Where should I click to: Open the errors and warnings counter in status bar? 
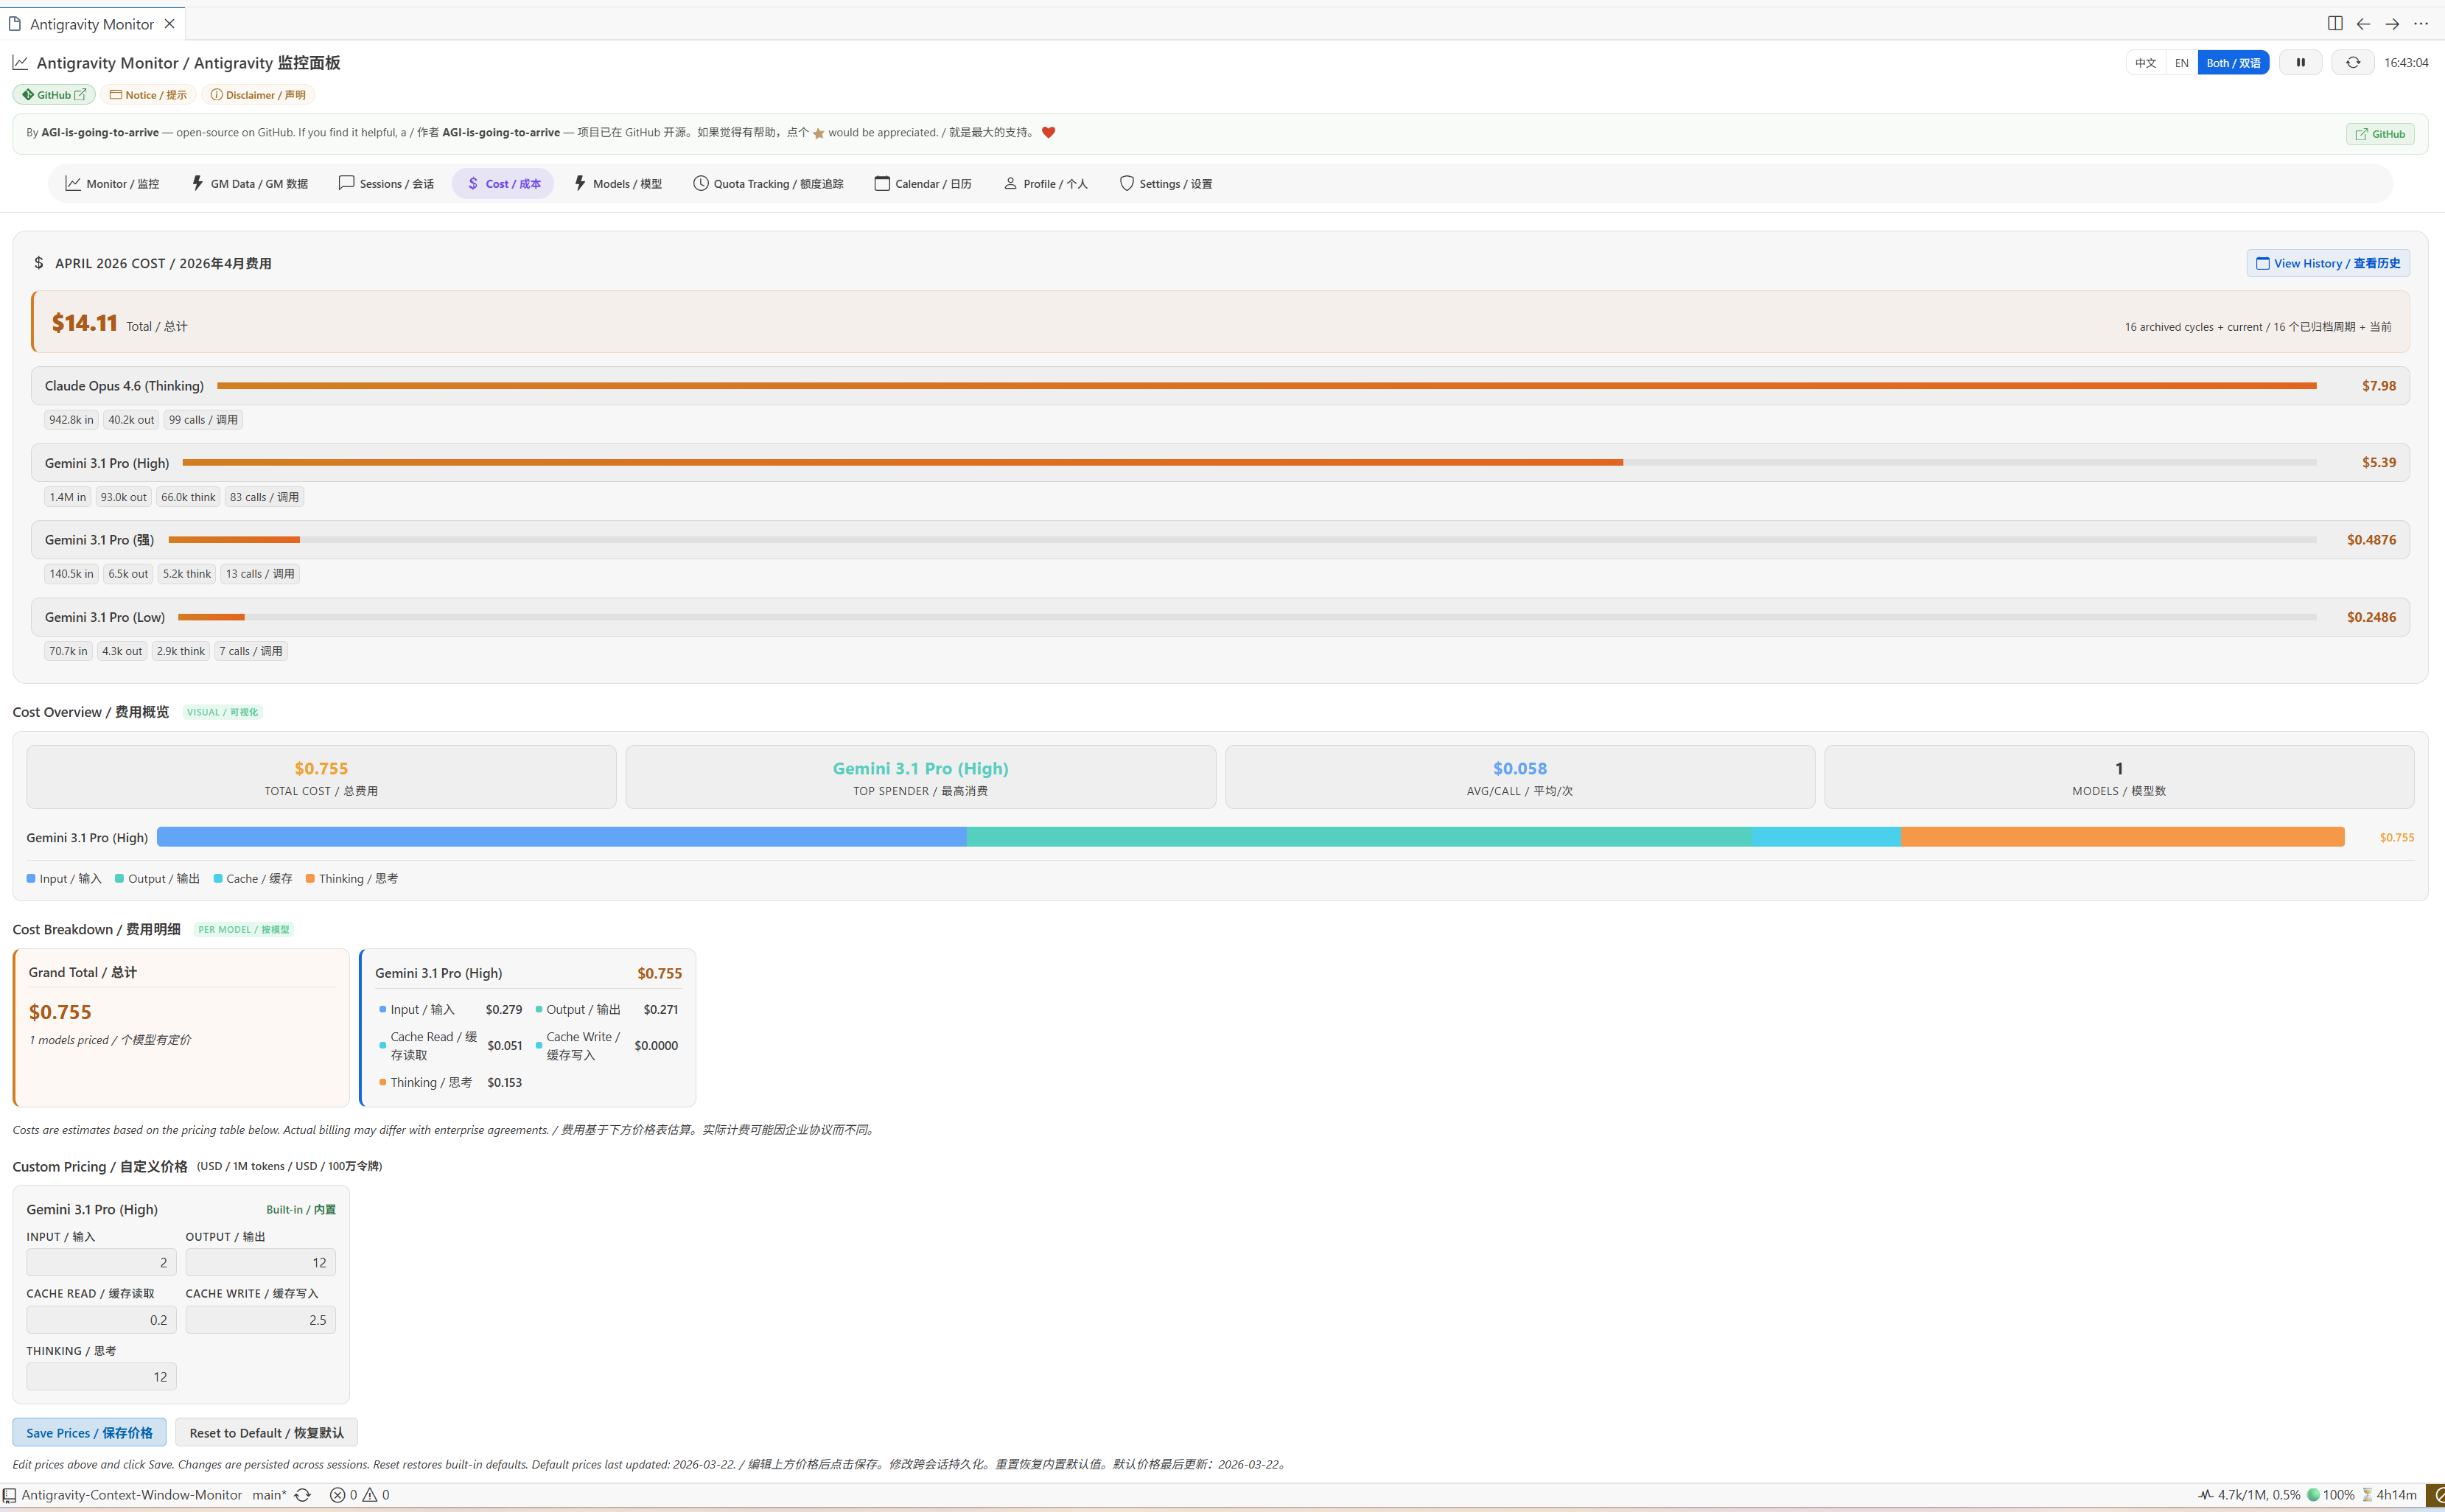tap(359, 1495)
